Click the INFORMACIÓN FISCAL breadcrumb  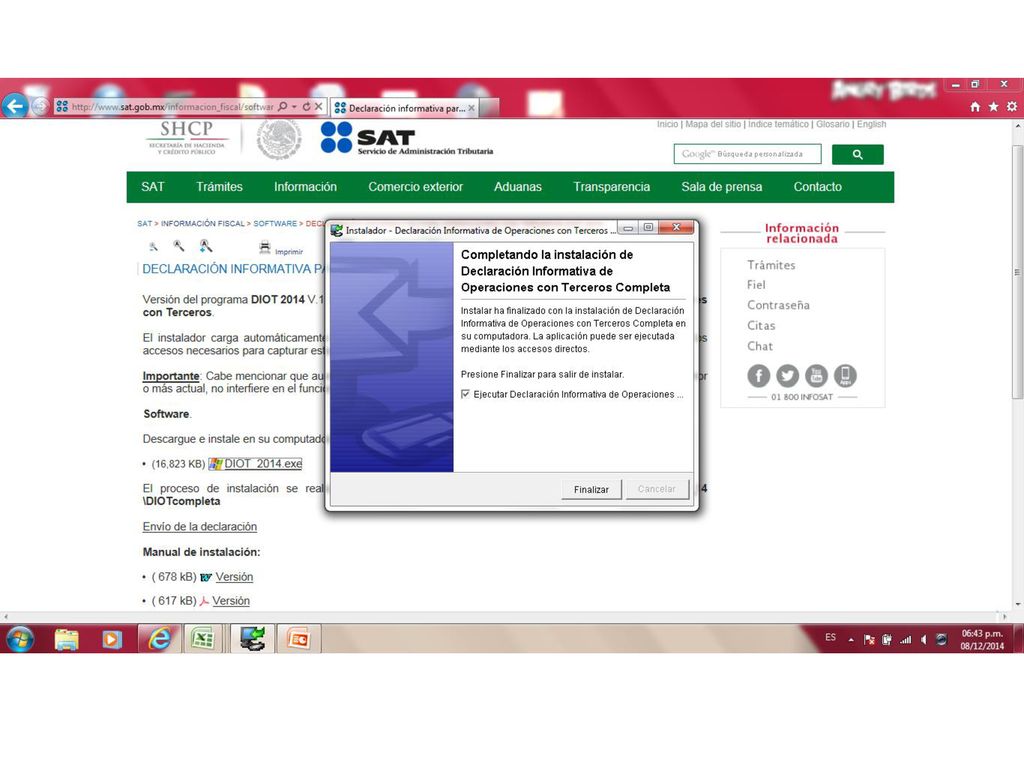click(x=202, y=223)
